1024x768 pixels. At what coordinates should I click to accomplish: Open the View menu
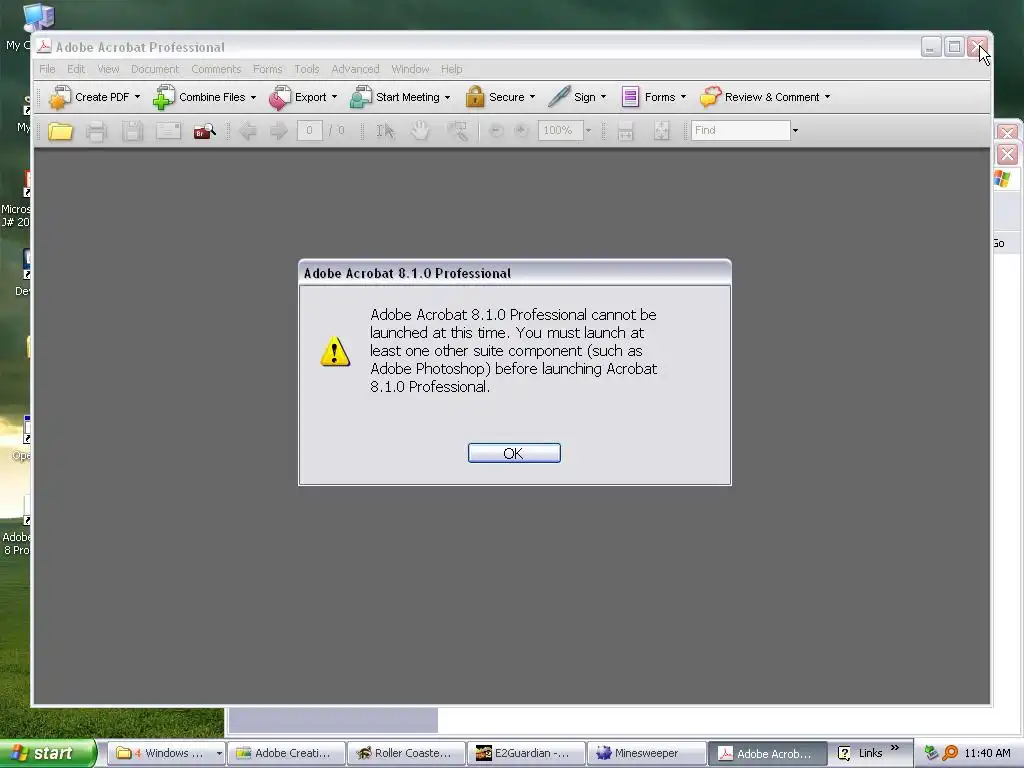pyautogui.click(x=108, y=69)
